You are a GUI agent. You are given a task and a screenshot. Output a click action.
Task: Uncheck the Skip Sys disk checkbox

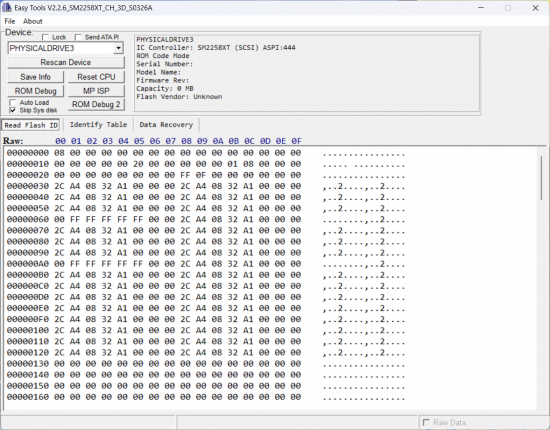(x=13, y=110)
